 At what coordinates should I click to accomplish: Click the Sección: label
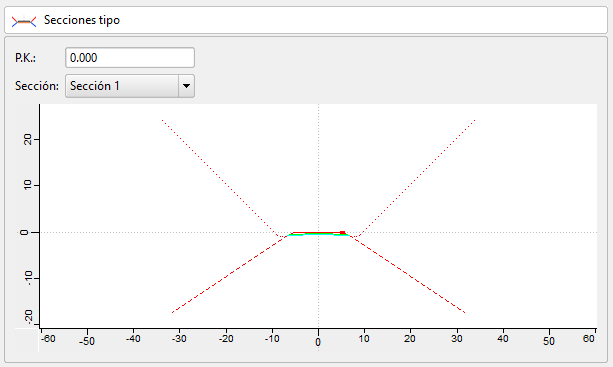click(37, 86)
